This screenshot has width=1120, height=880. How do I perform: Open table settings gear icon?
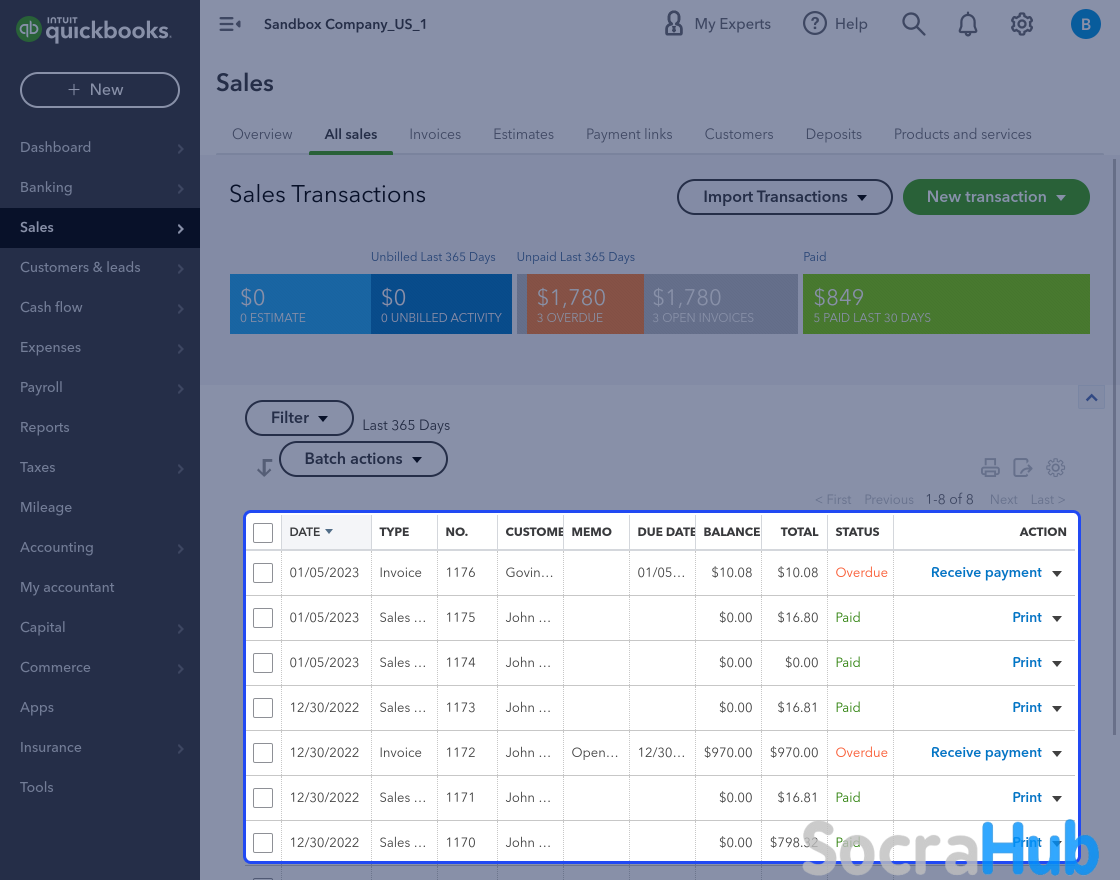pyautogui.click(x=1055, y=467)
